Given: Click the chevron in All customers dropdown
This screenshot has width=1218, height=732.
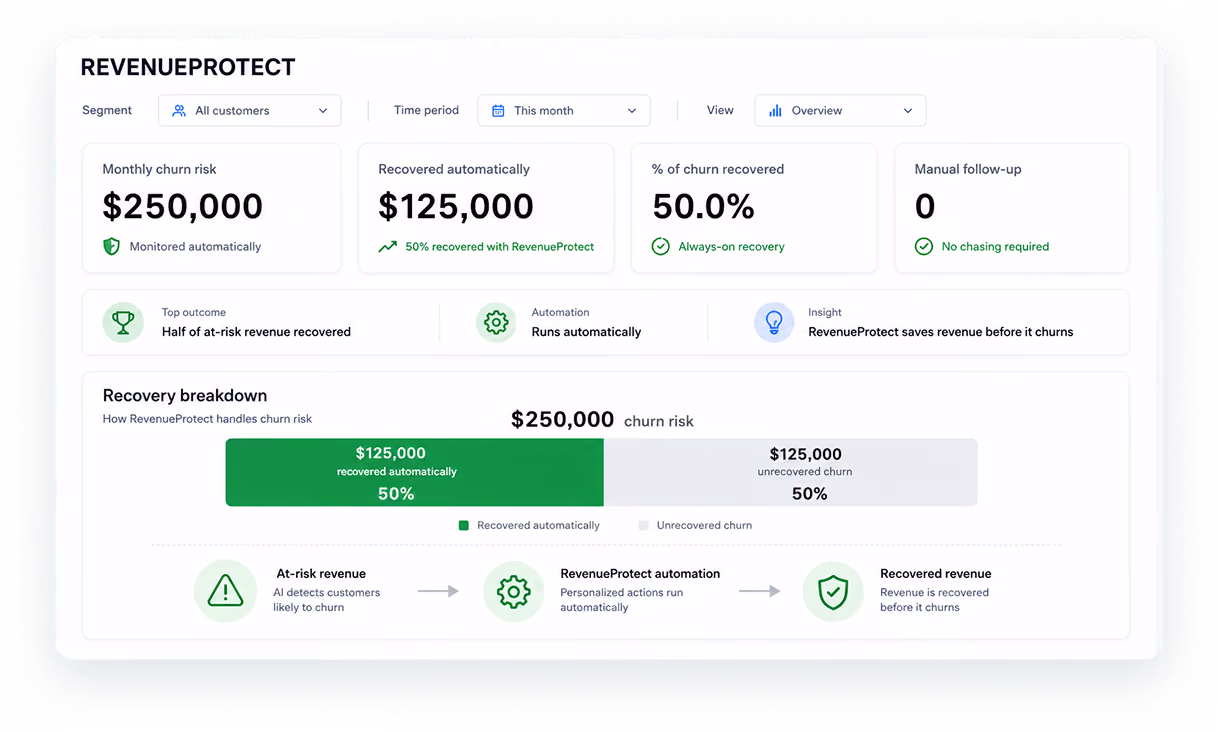Looking at the screenshot, I should click(323, 111).
